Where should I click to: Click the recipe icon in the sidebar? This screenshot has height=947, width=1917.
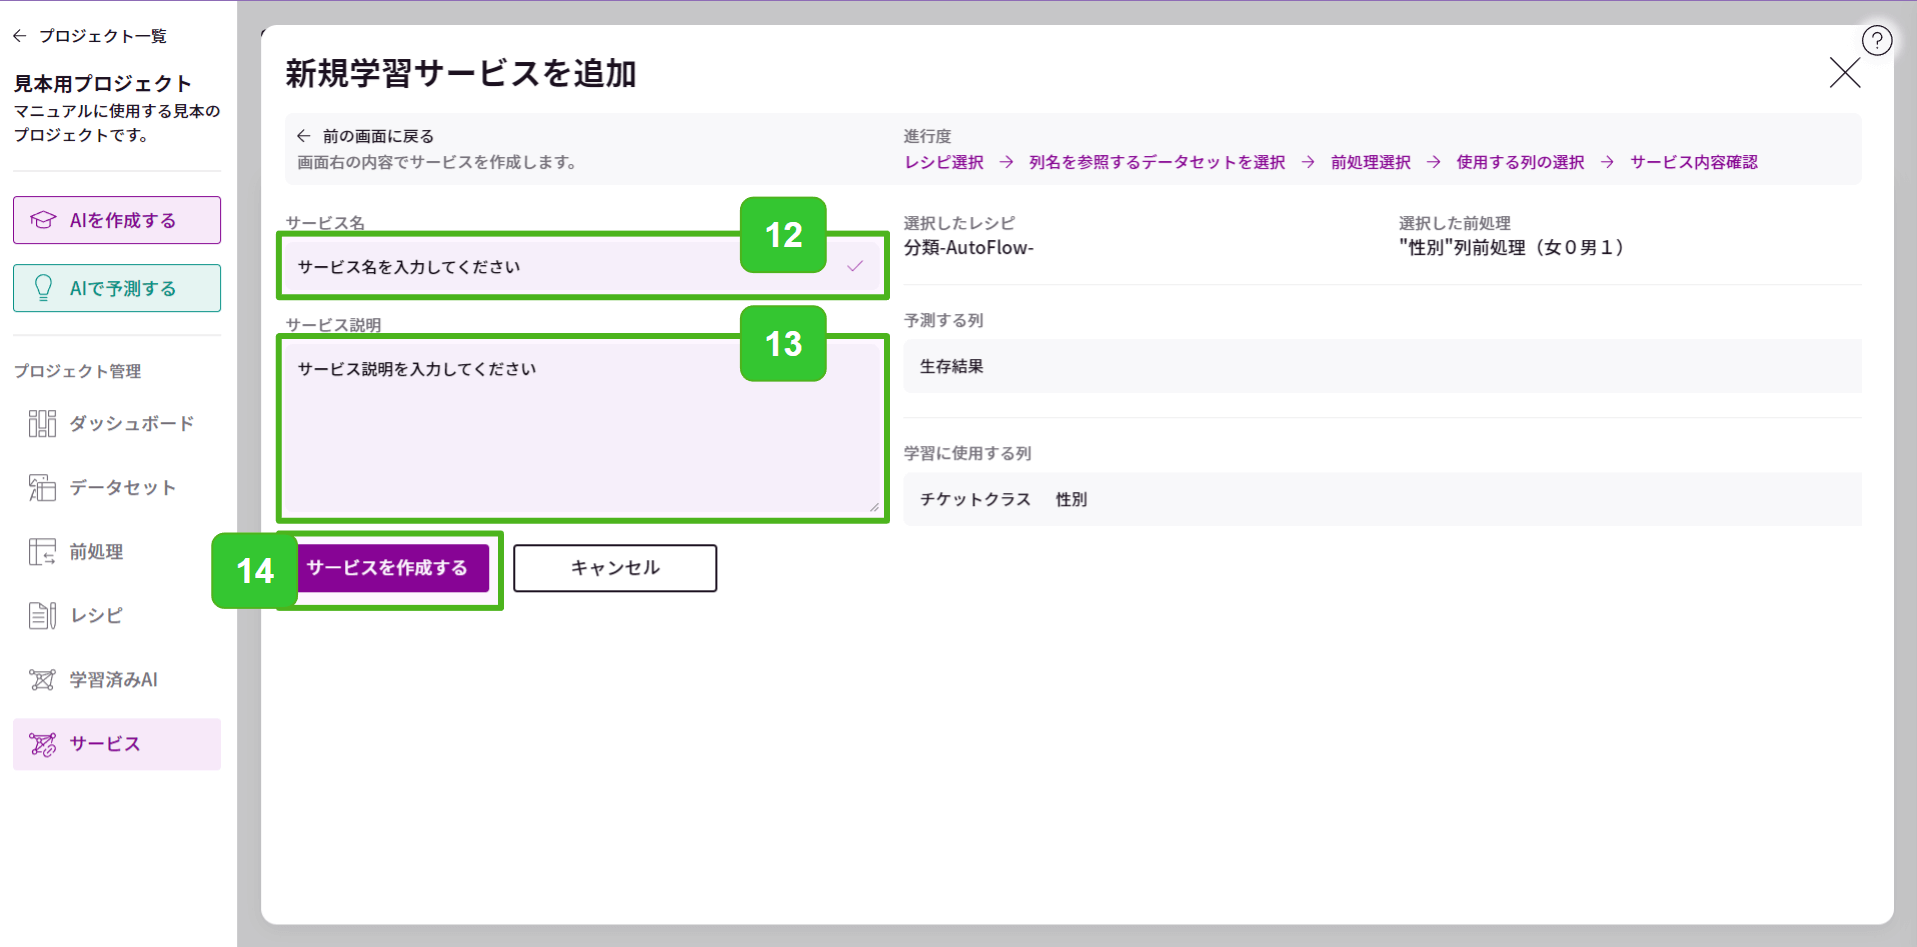pos(42,616)
